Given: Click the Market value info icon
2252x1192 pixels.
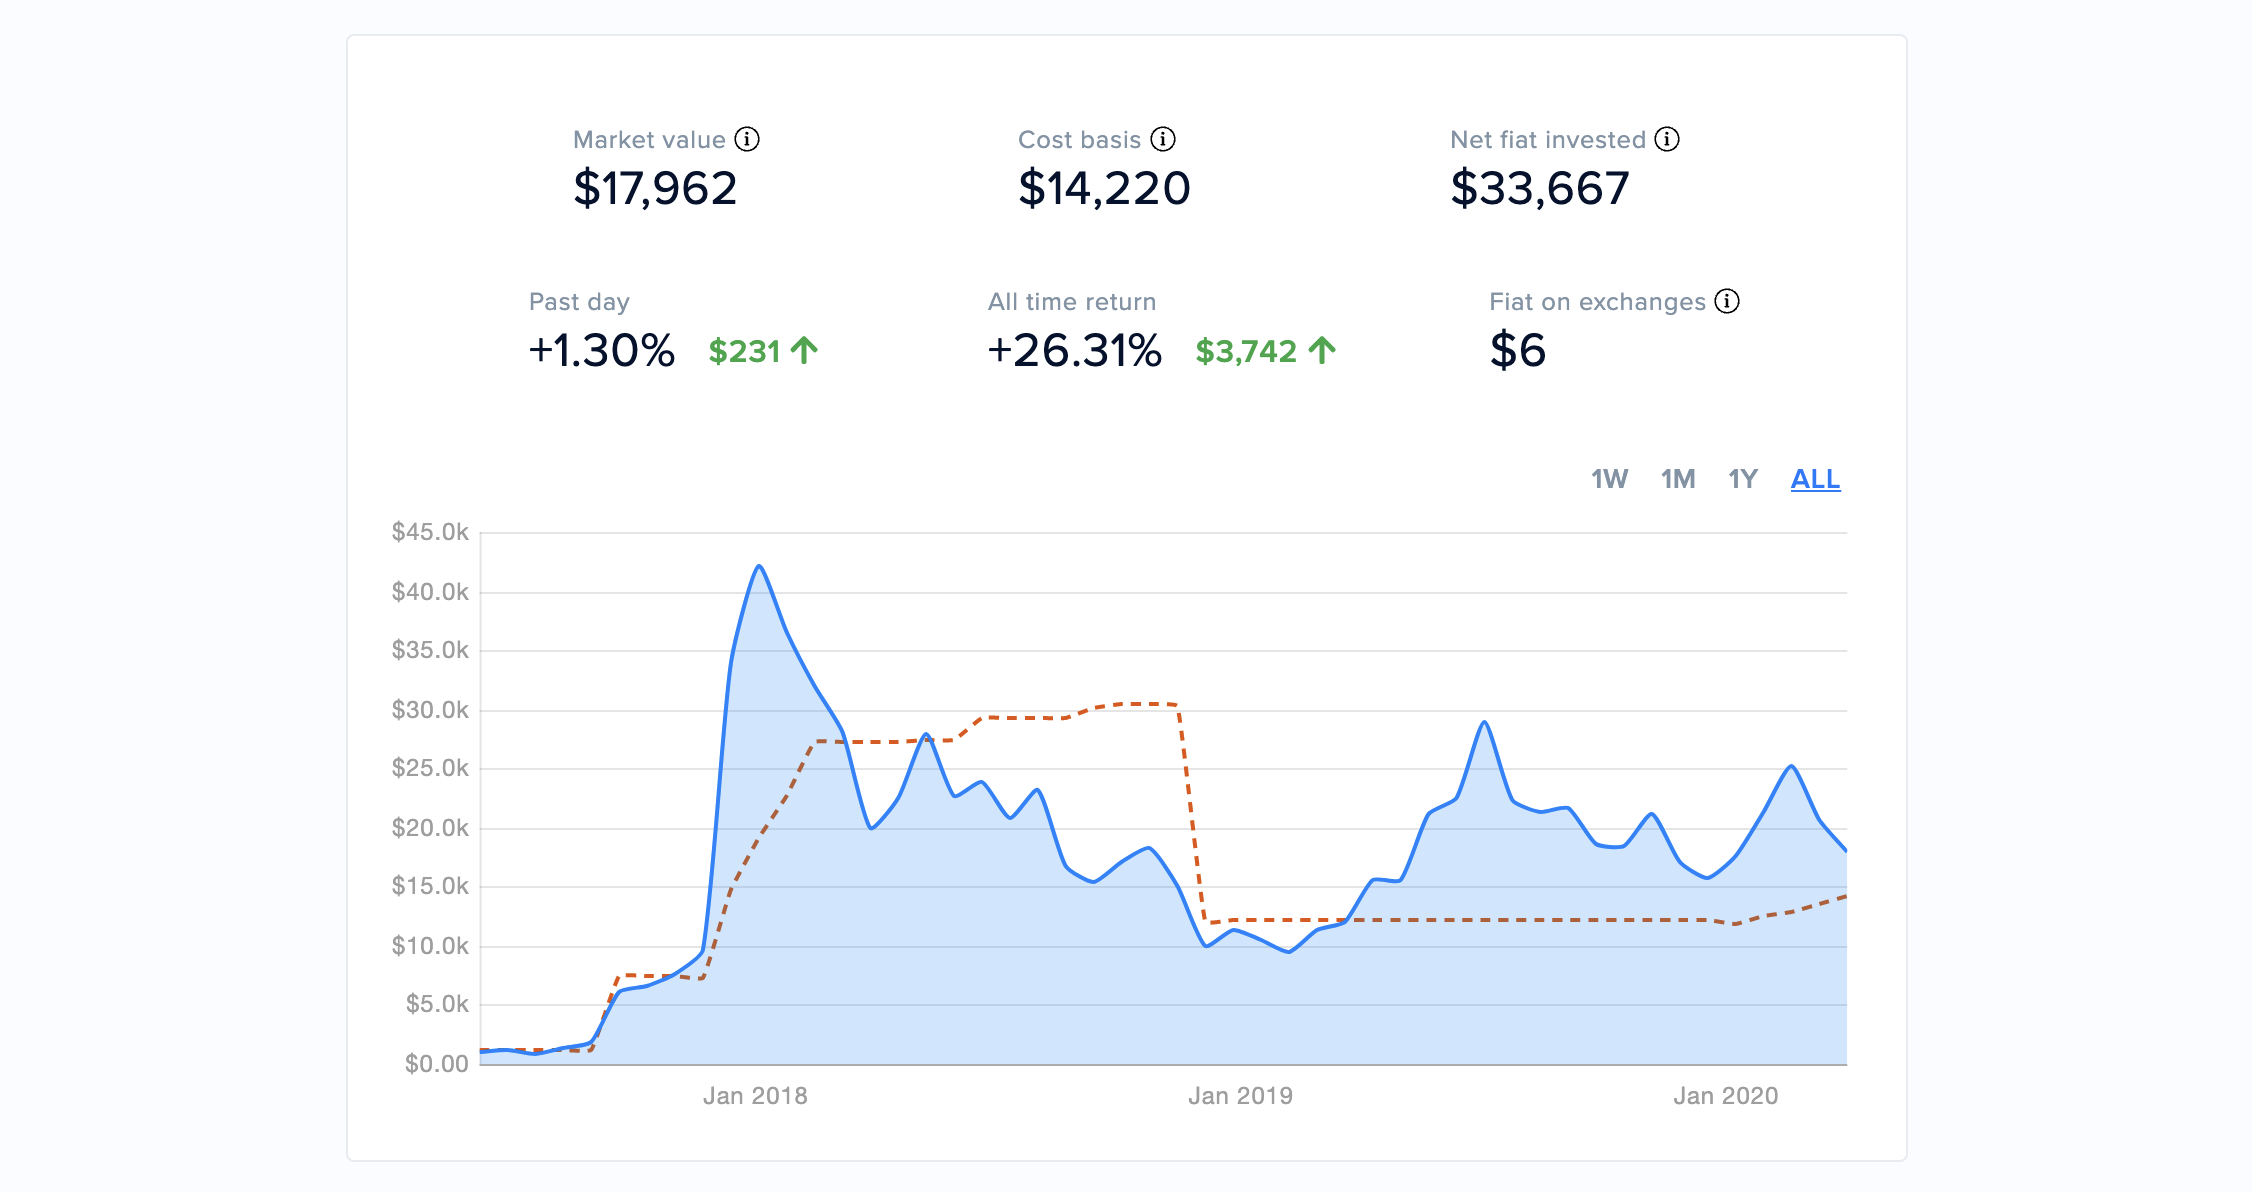Looking at the screenshot, I should [x=747, y=139].
